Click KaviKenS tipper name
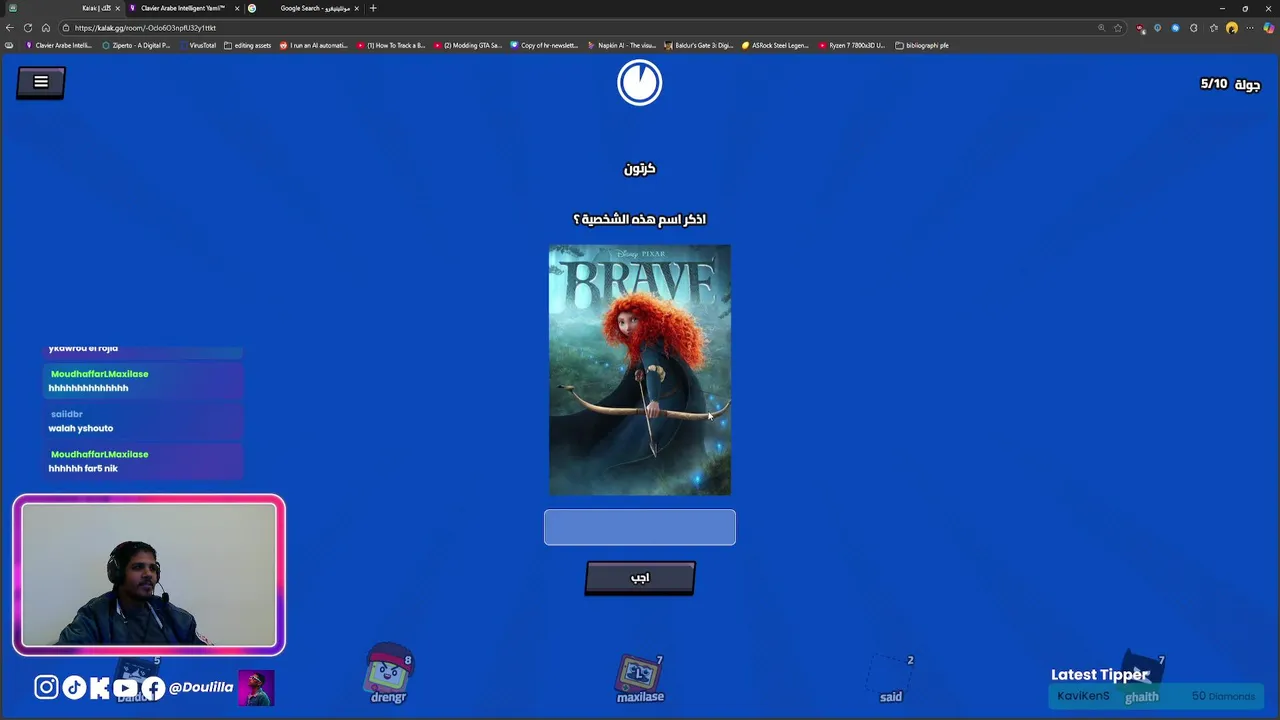 pyautogui.click(x=1083, y=696)
